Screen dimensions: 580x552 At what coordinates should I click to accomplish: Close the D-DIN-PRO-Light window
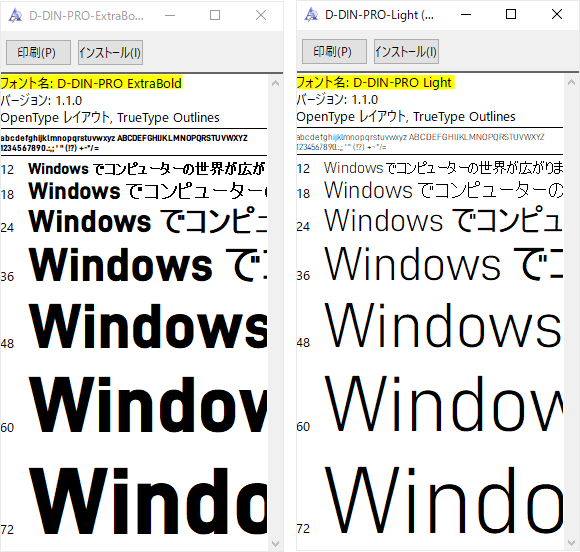click(x=557, y=14)
